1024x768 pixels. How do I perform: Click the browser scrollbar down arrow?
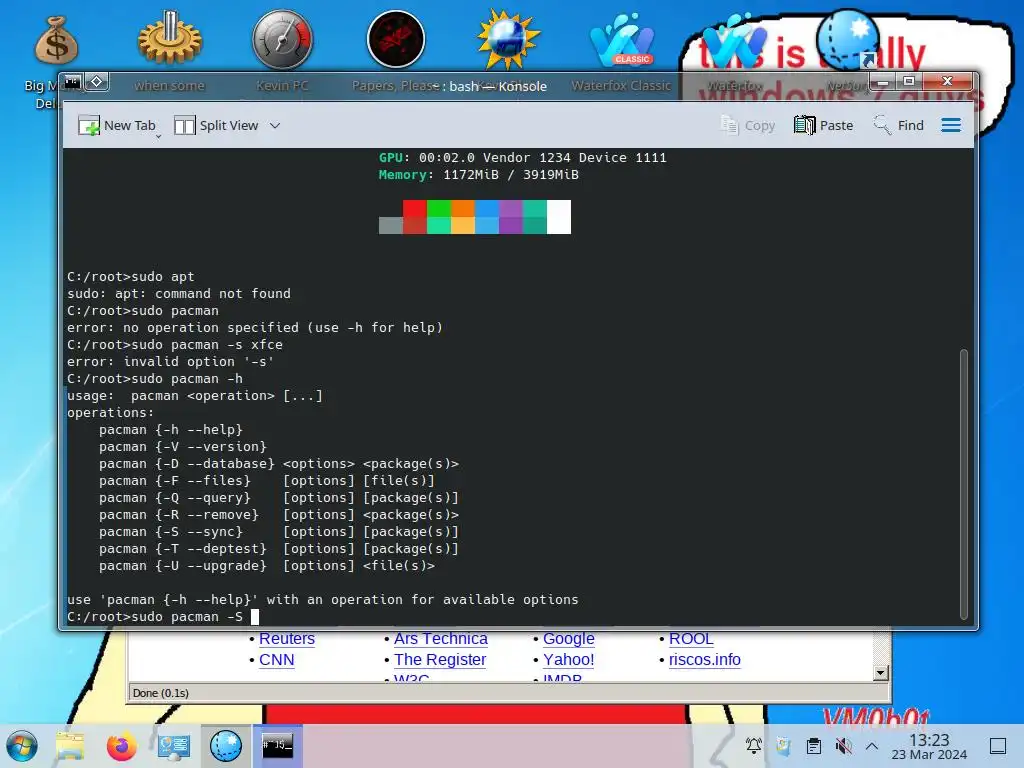click(x=881, y=673)
